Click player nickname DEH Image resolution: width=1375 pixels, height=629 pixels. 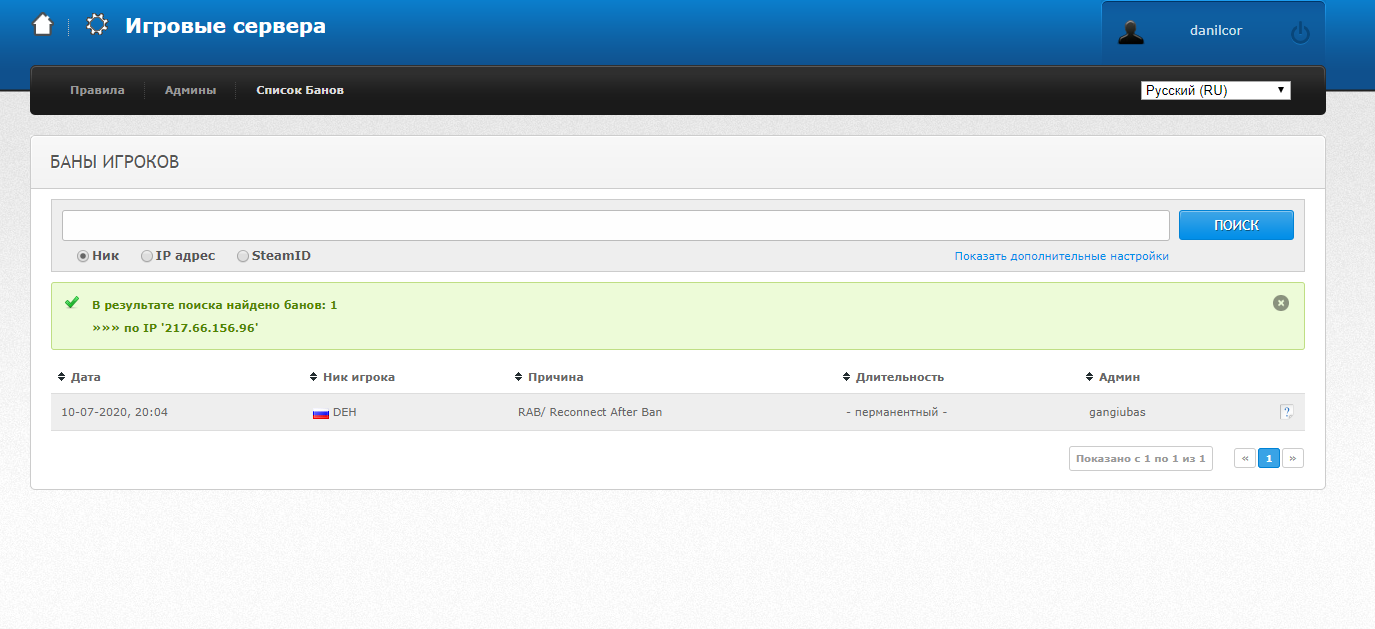[x=345, y=412]
